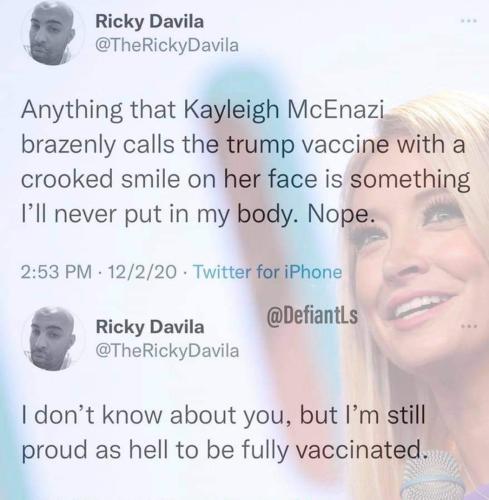Open the Ricky Davila name in the top tweet
489x500 pixels.
pos(150,22)
